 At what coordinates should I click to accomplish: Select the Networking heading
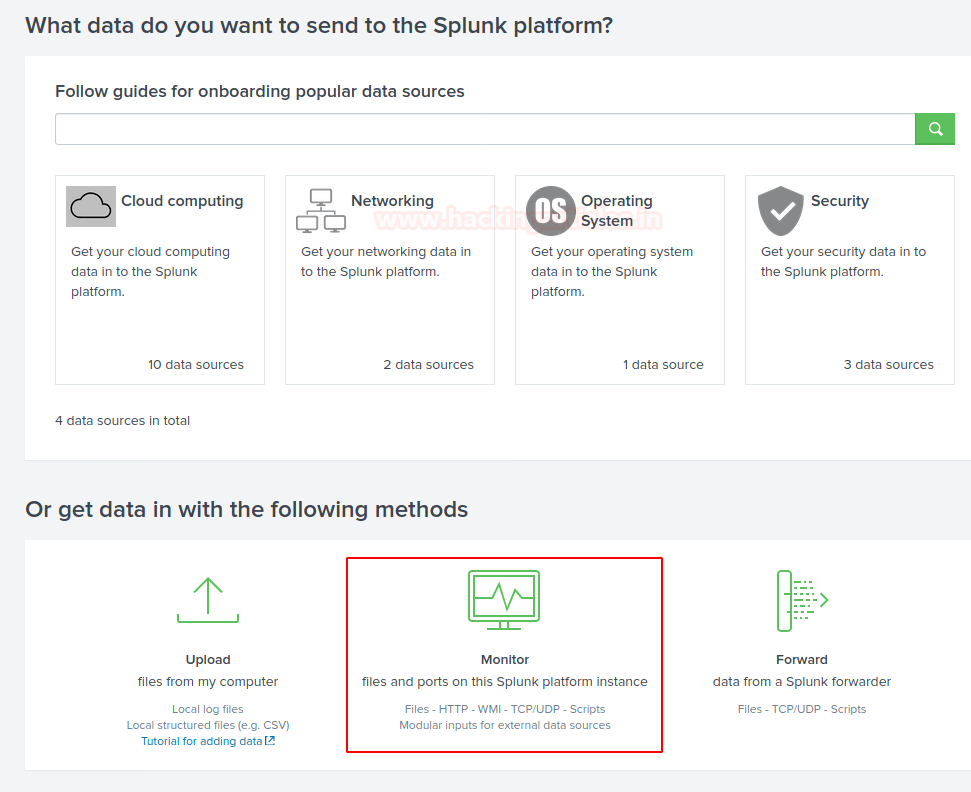coord(392,201)
